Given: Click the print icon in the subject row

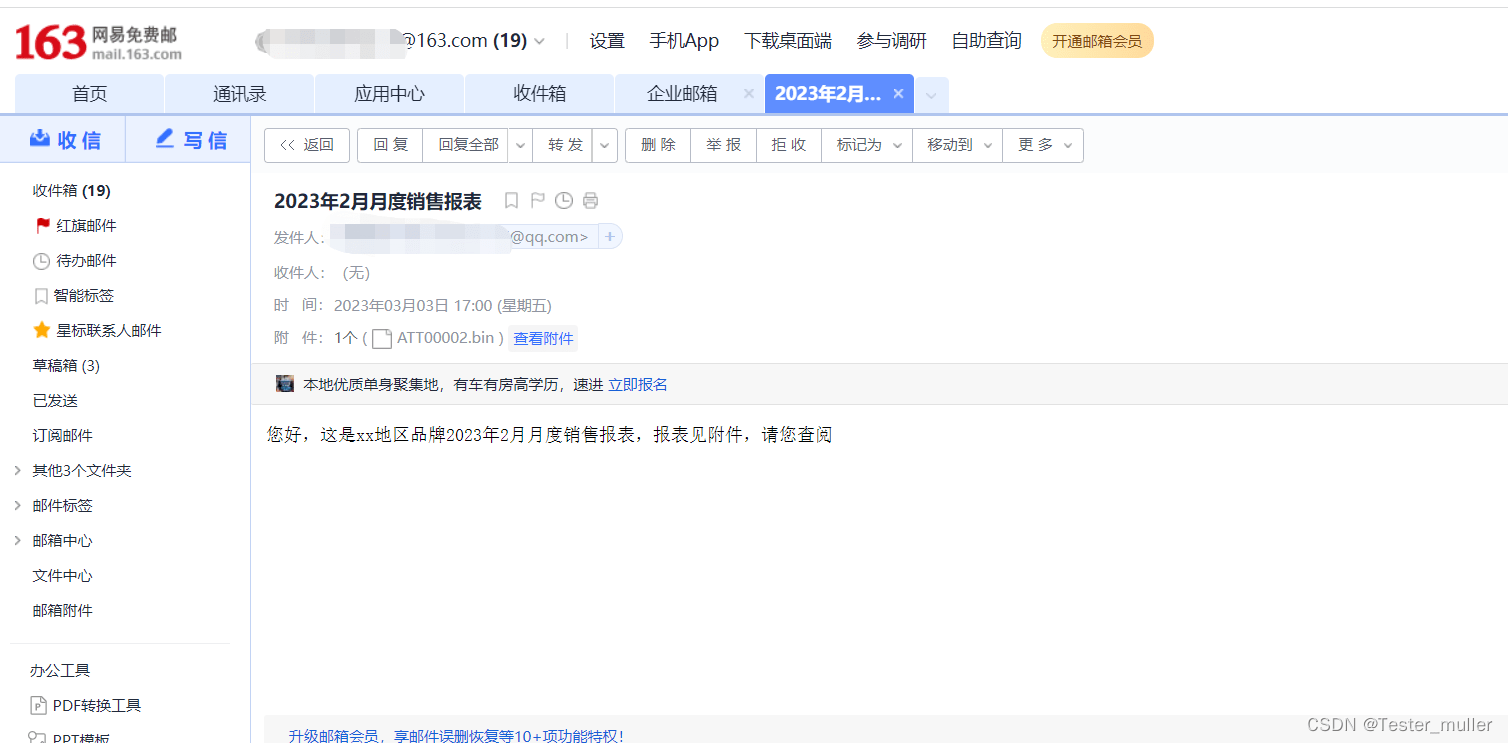Looking at the screenshot, I should tap(590, 200).
